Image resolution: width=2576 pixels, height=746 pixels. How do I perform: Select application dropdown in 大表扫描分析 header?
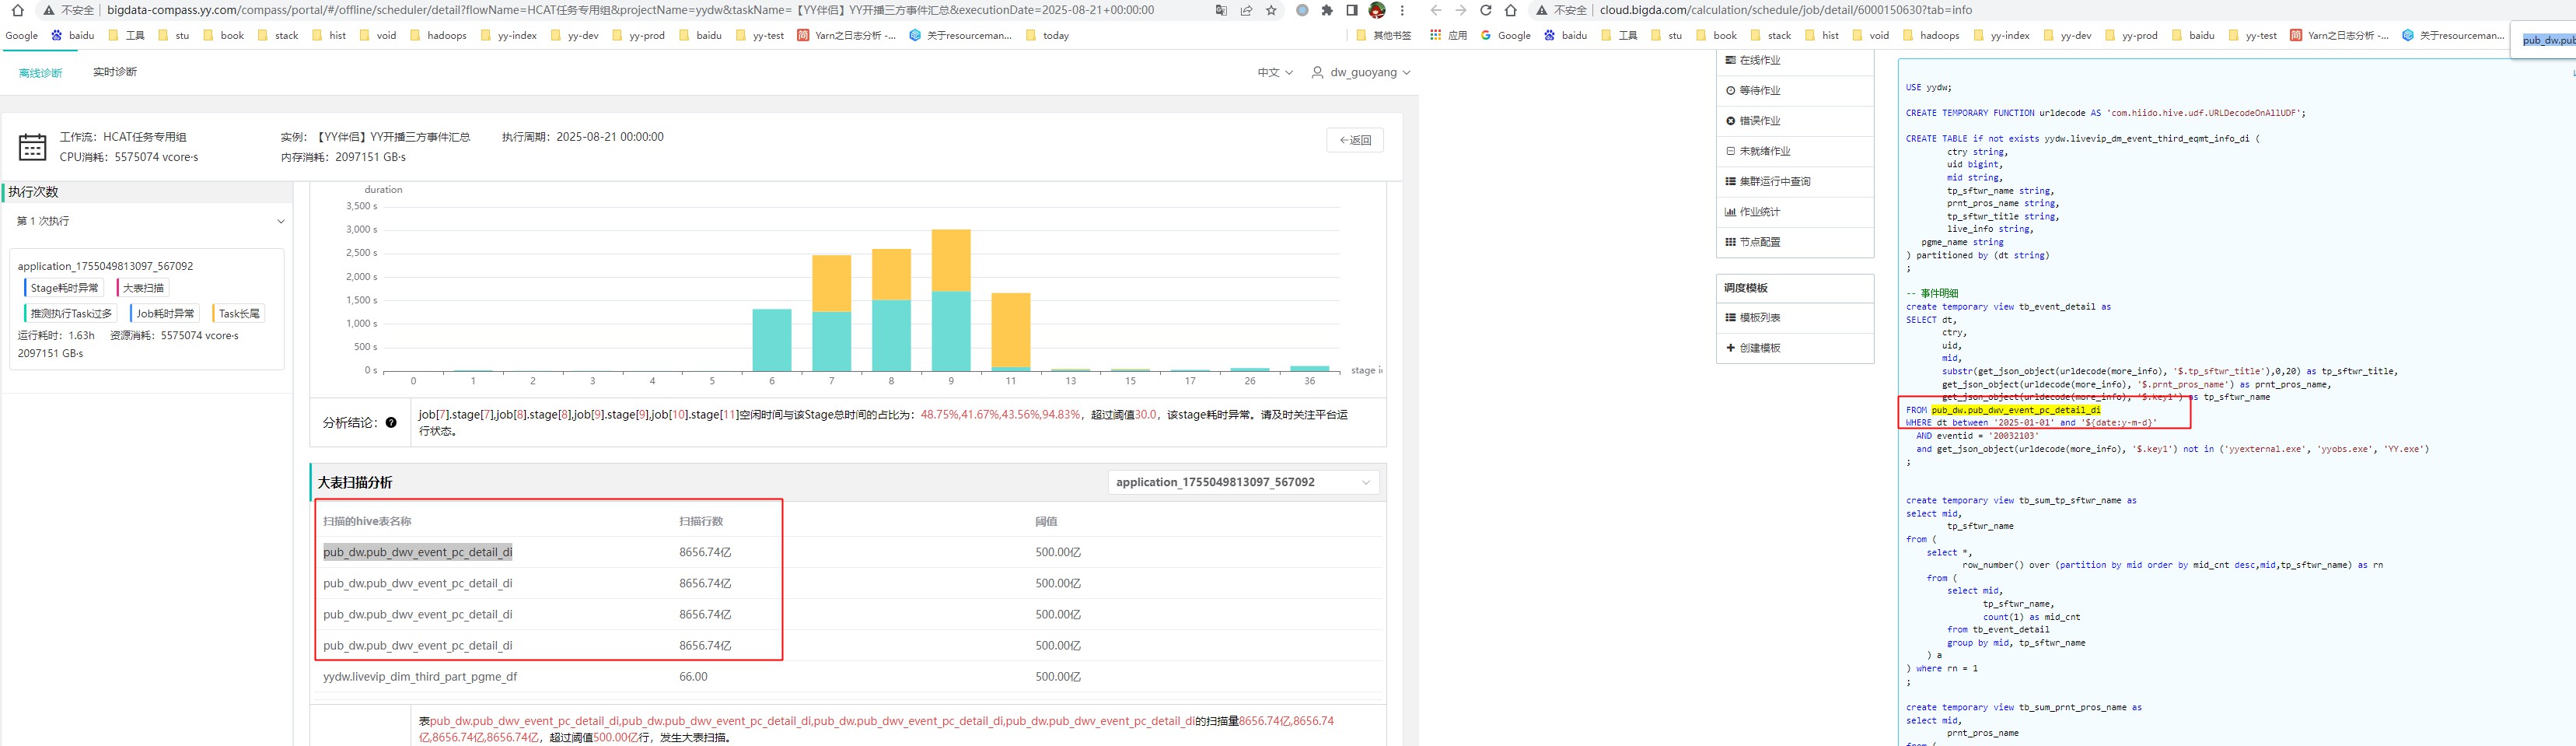point(1243,482)
